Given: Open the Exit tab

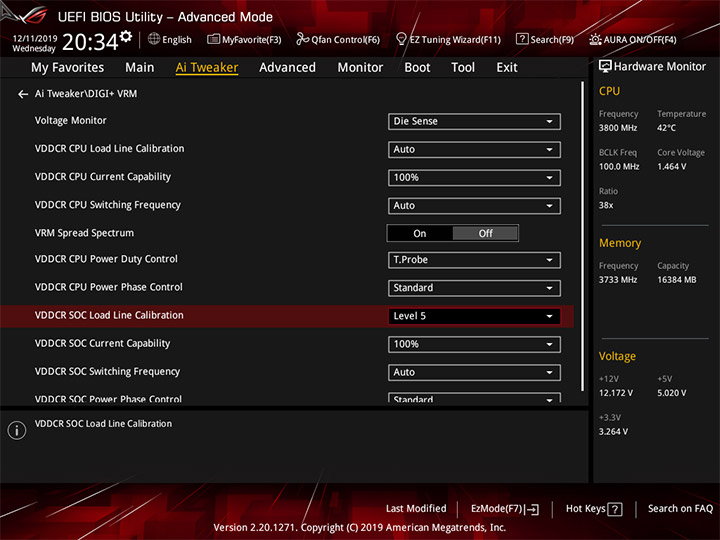Looking at the screenshot, I should click(507, 68).
